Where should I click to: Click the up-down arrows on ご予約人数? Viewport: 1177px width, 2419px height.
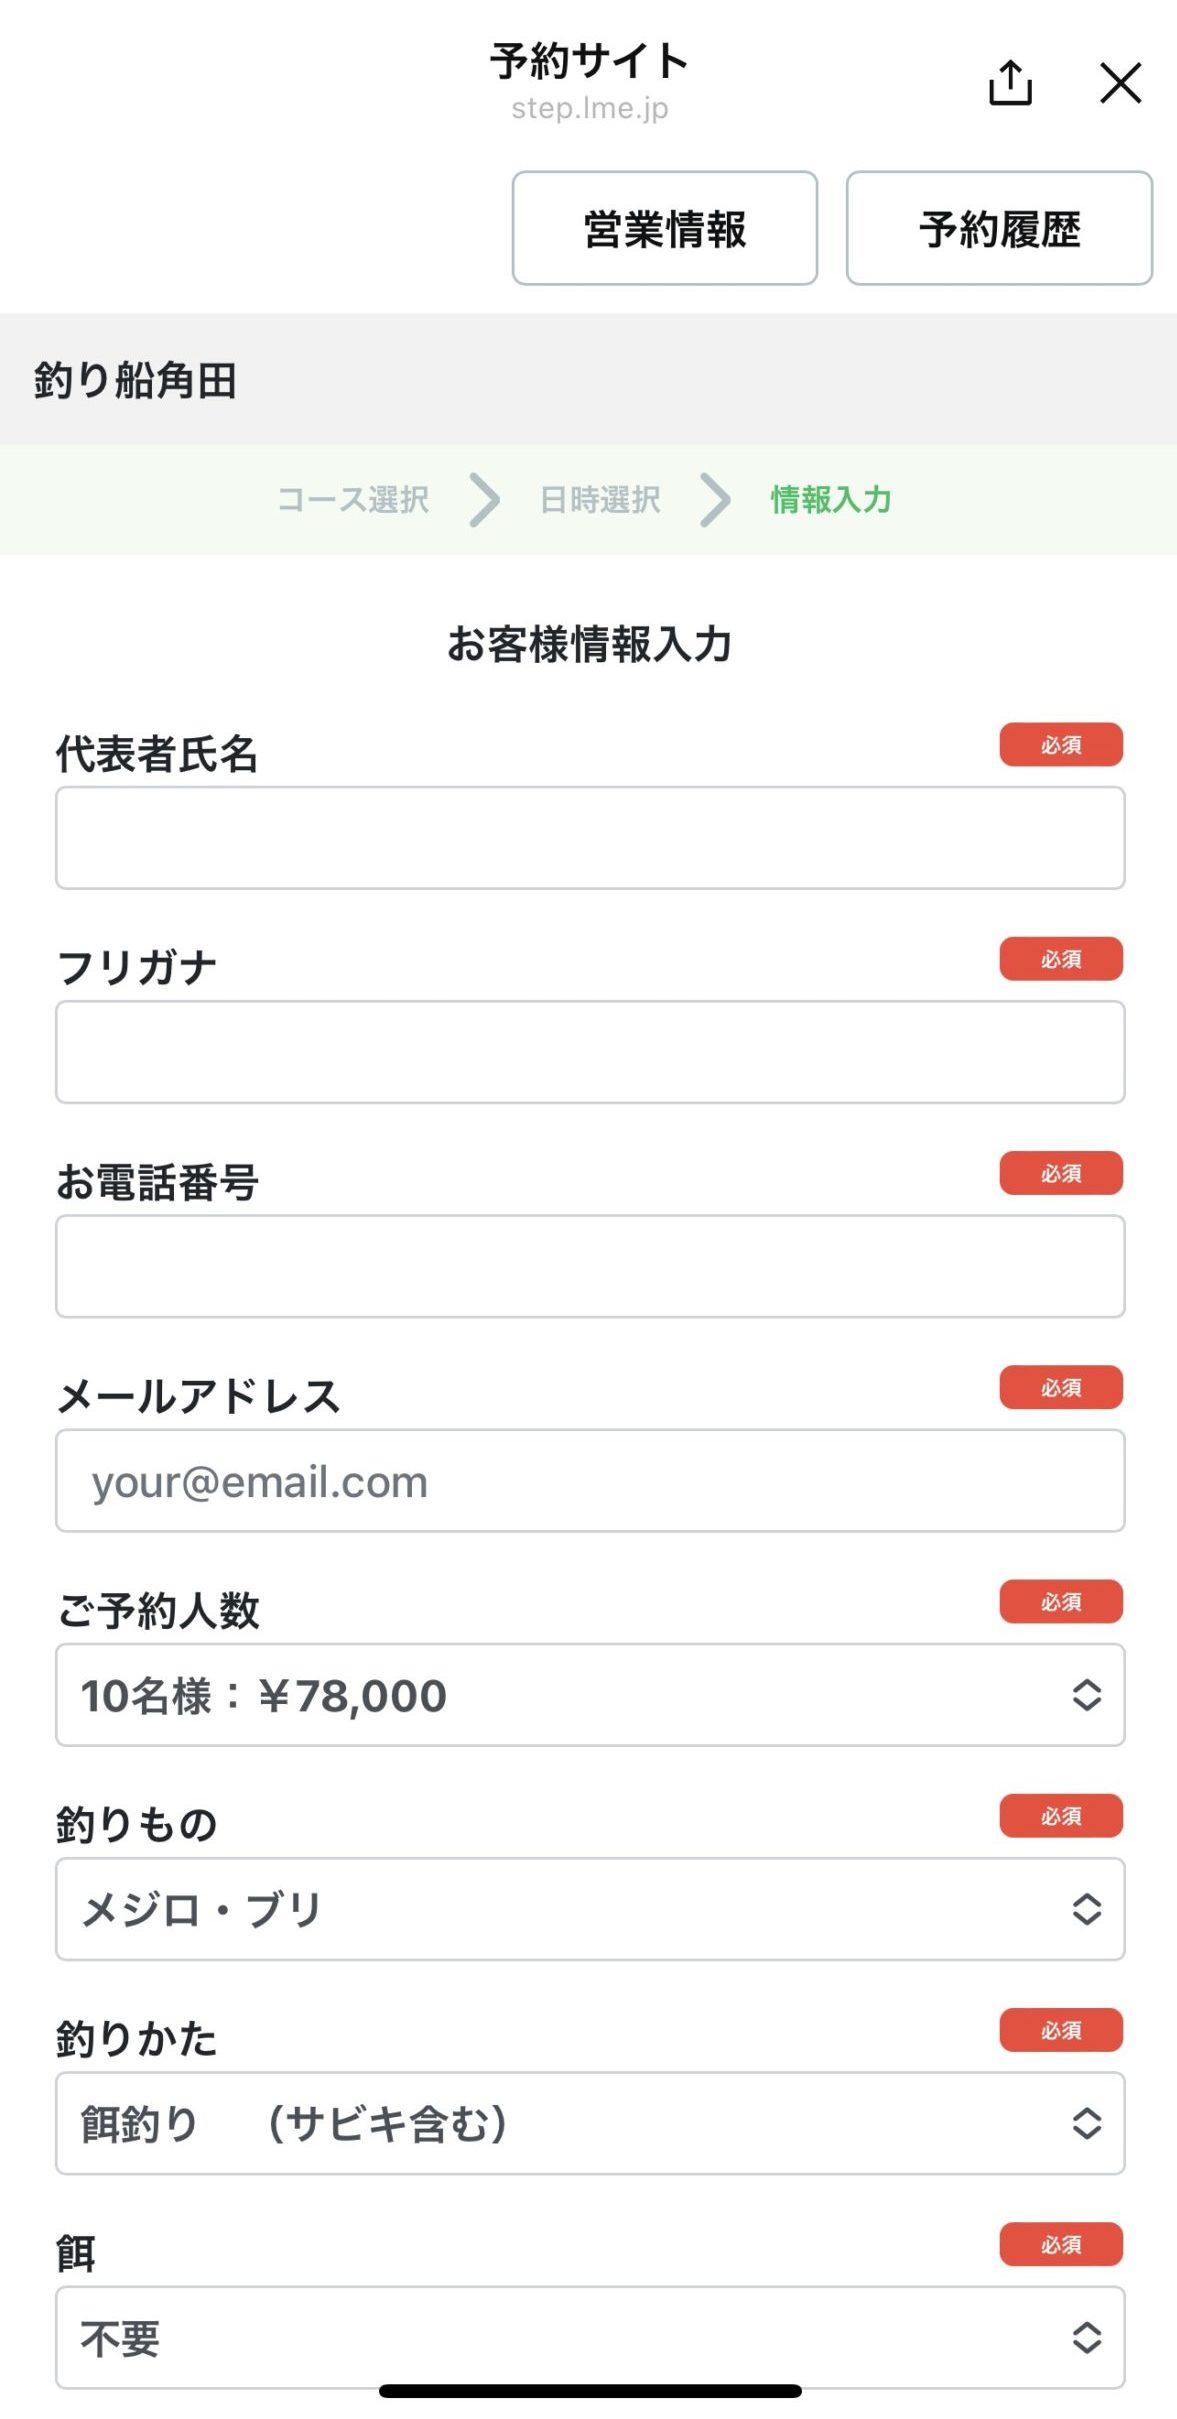pyautogui.click(x=1087, y=1695)
